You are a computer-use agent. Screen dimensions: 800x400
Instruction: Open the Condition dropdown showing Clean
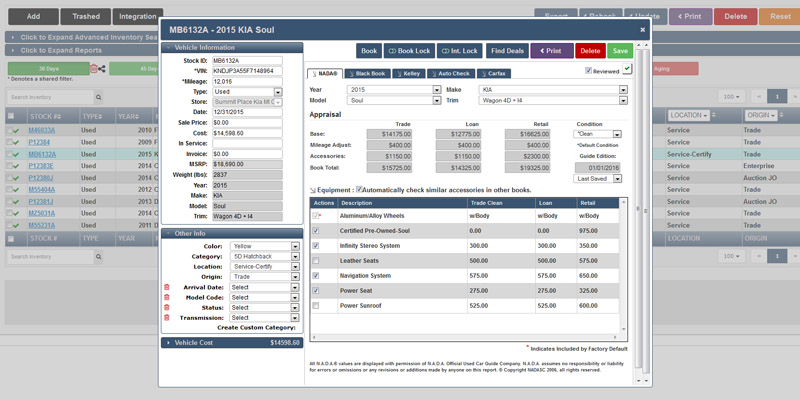tap(597, 134)
